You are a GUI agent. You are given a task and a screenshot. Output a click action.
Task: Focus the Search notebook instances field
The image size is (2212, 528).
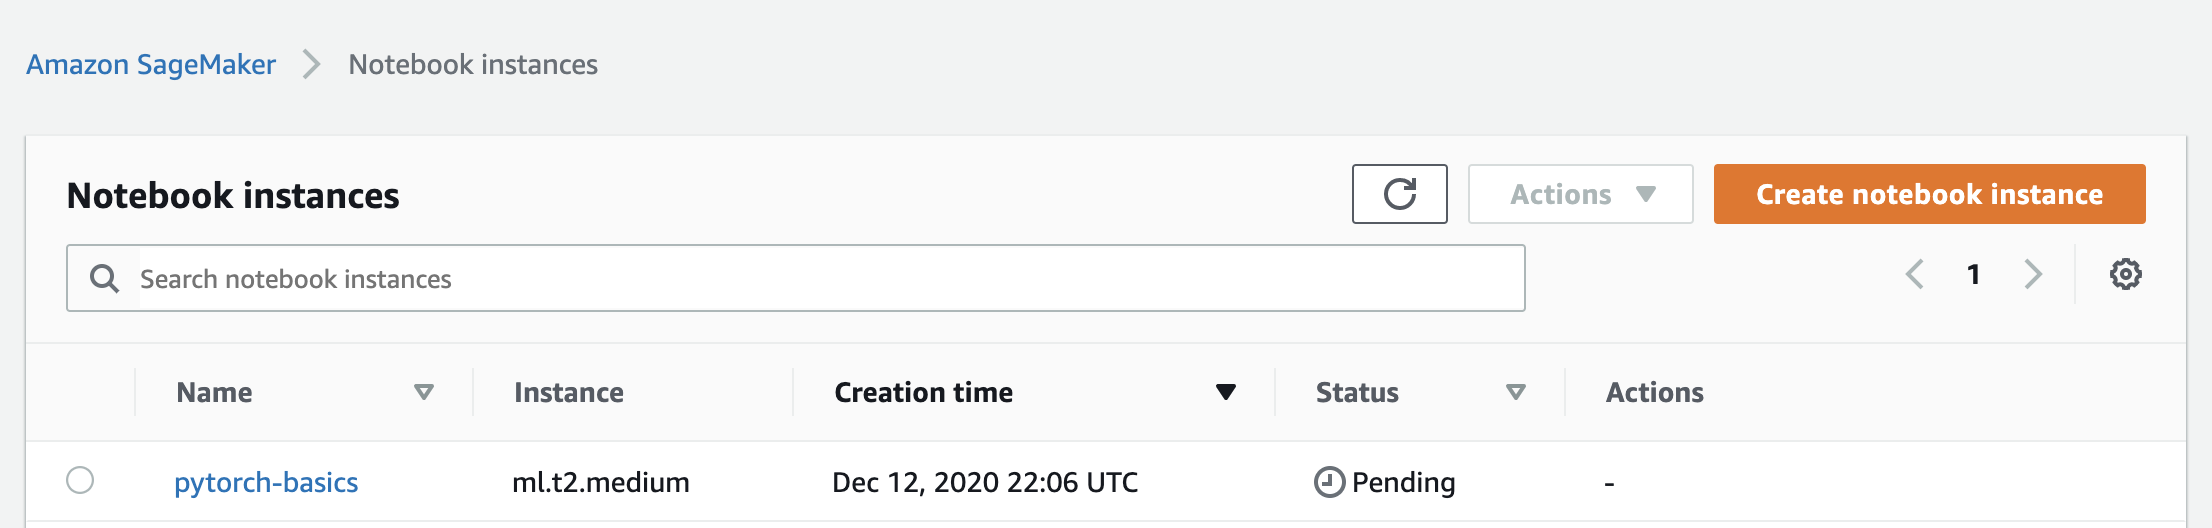tap(795, 278)
